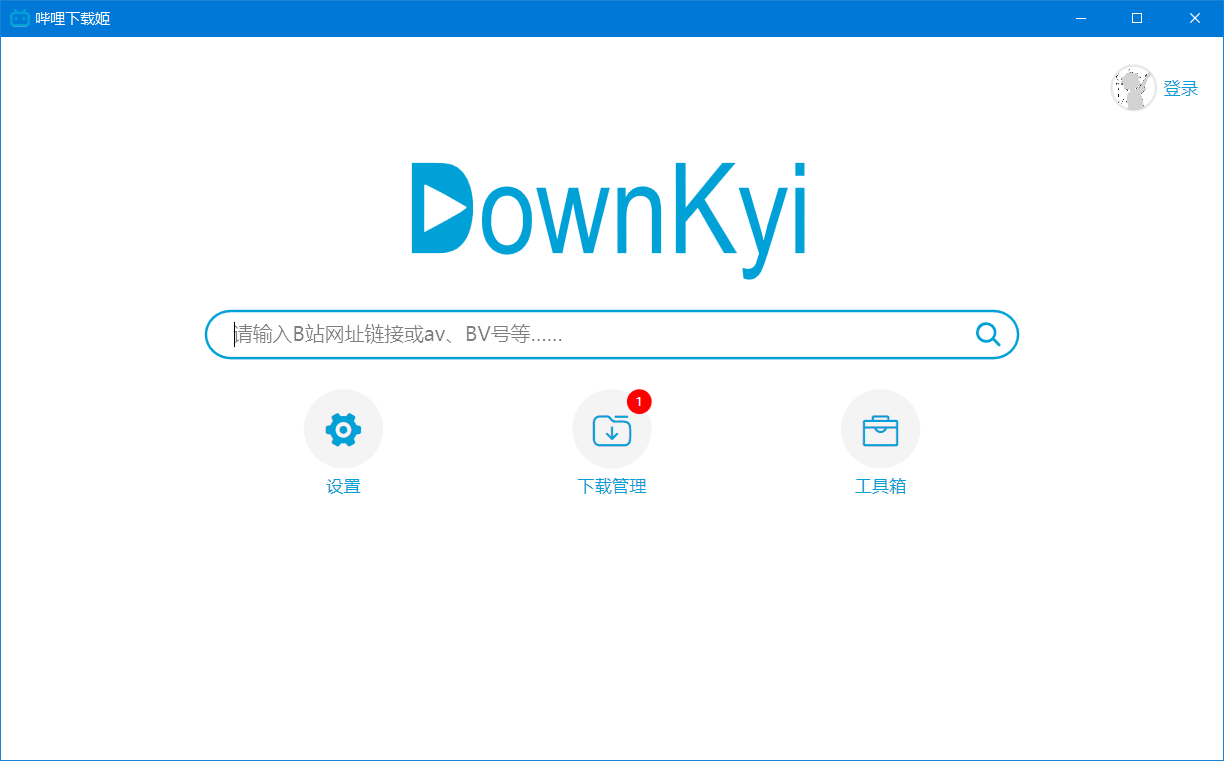The image size is (1224, 761).
Task: Maximize the DownKyi window
Action: point(1136,18)
